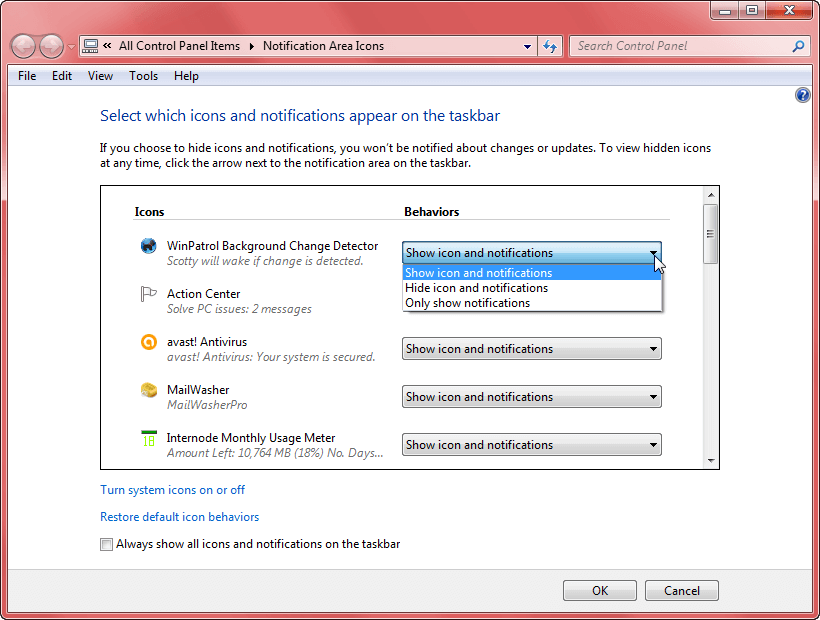Image resolution: width=820 pixels, height=620 pixels.
Task: Open the MailWasher behavior dropdown
Action: [x=531, y=397]
